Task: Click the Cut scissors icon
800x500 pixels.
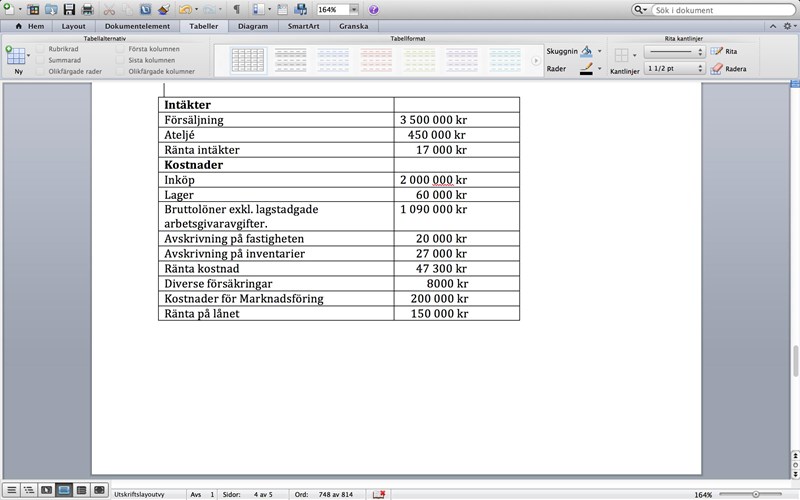Action: [109, 9]
